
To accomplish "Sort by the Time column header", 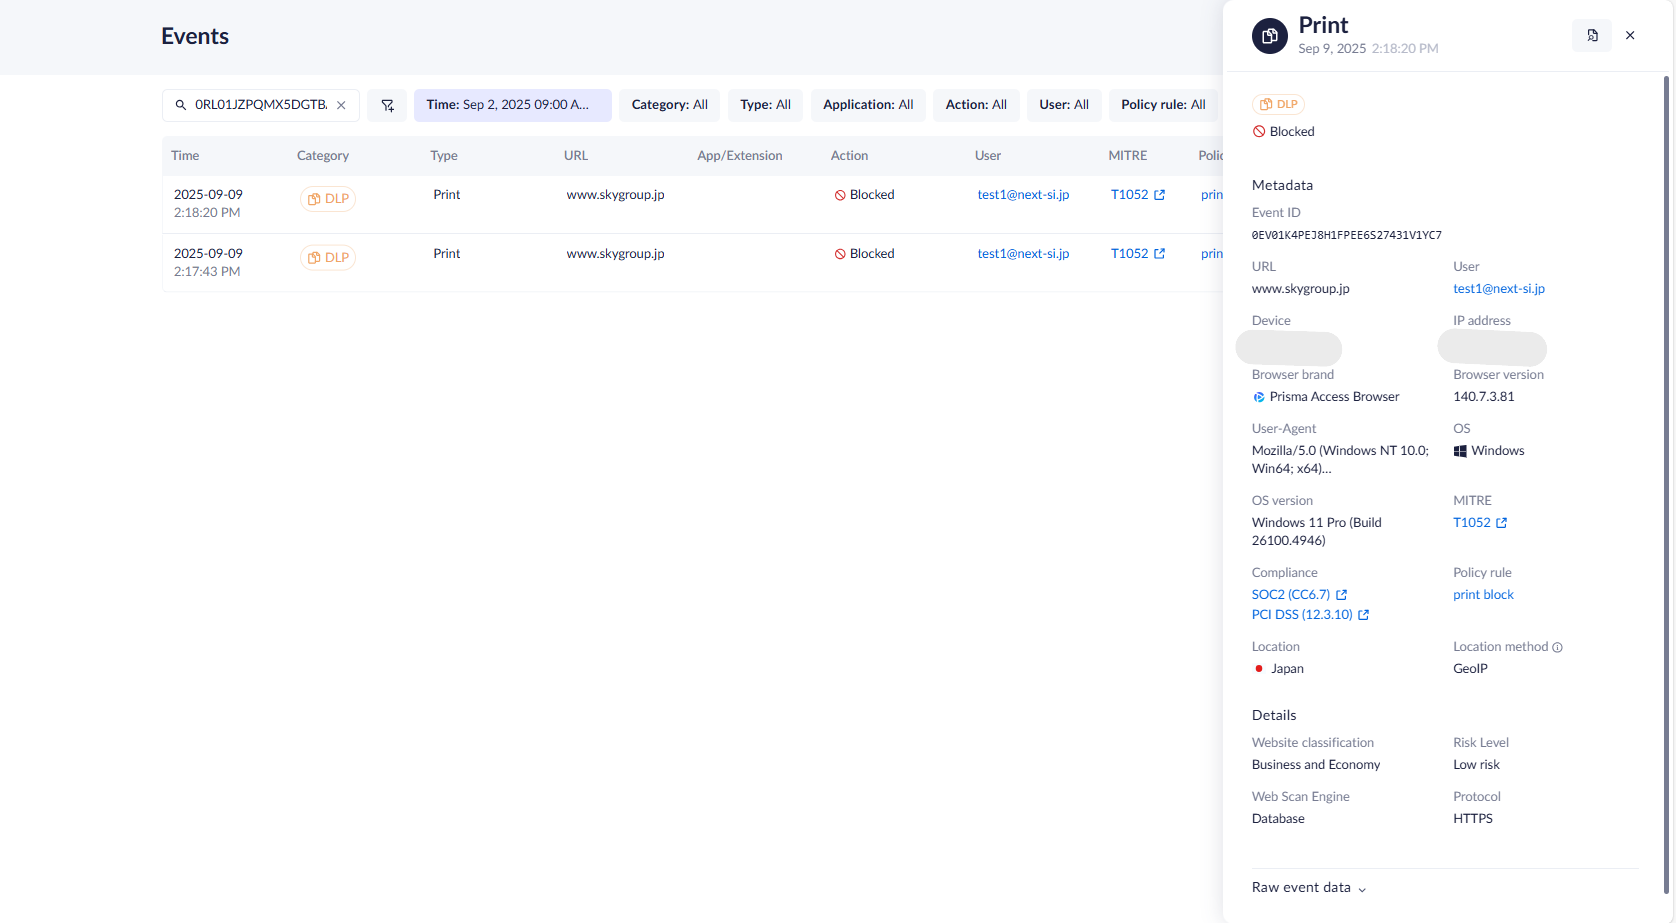I will point(185,156).
